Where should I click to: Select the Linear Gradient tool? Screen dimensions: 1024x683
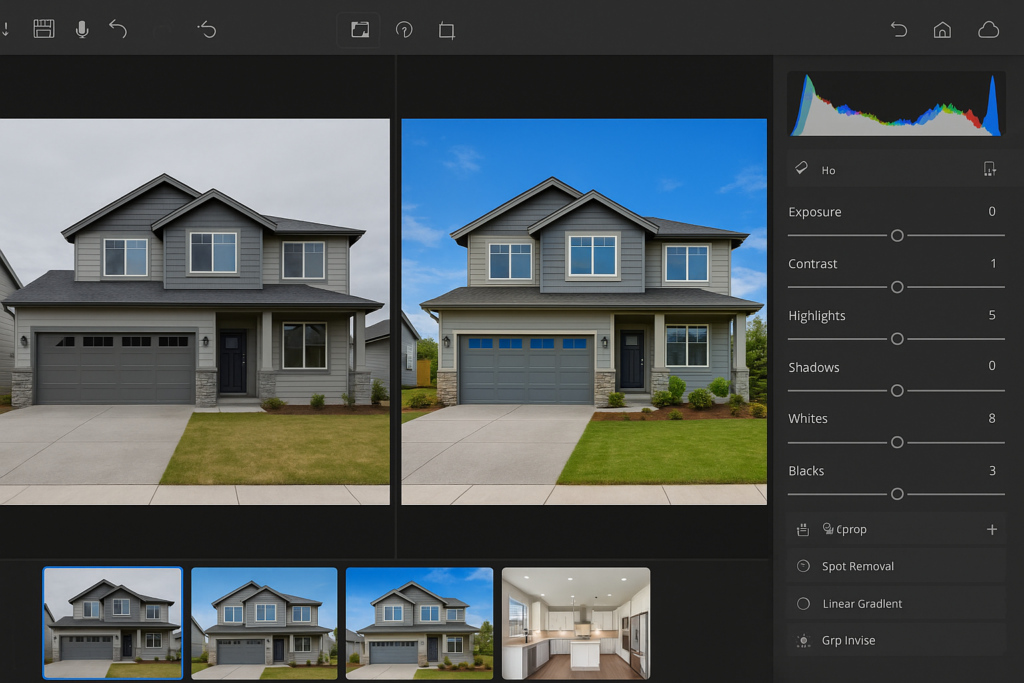click(861, 604)
